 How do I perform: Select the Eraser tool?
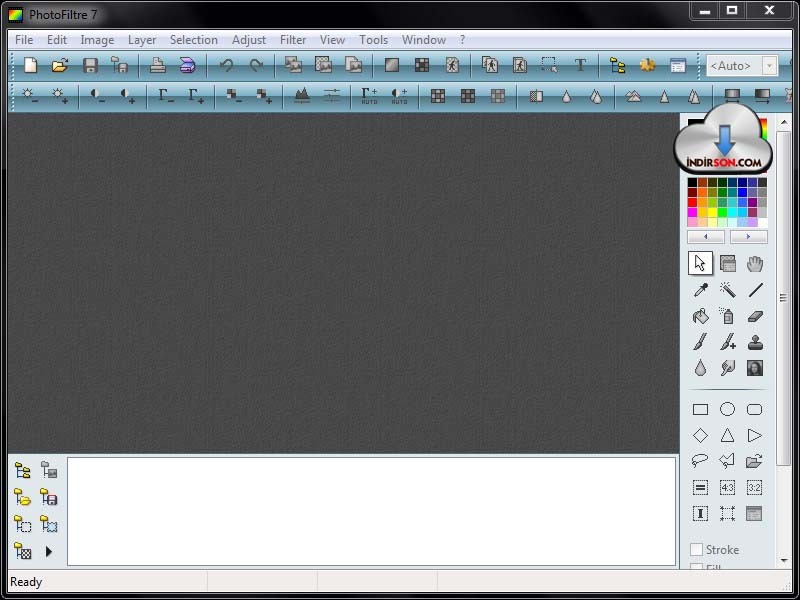[x=755, y=316]
